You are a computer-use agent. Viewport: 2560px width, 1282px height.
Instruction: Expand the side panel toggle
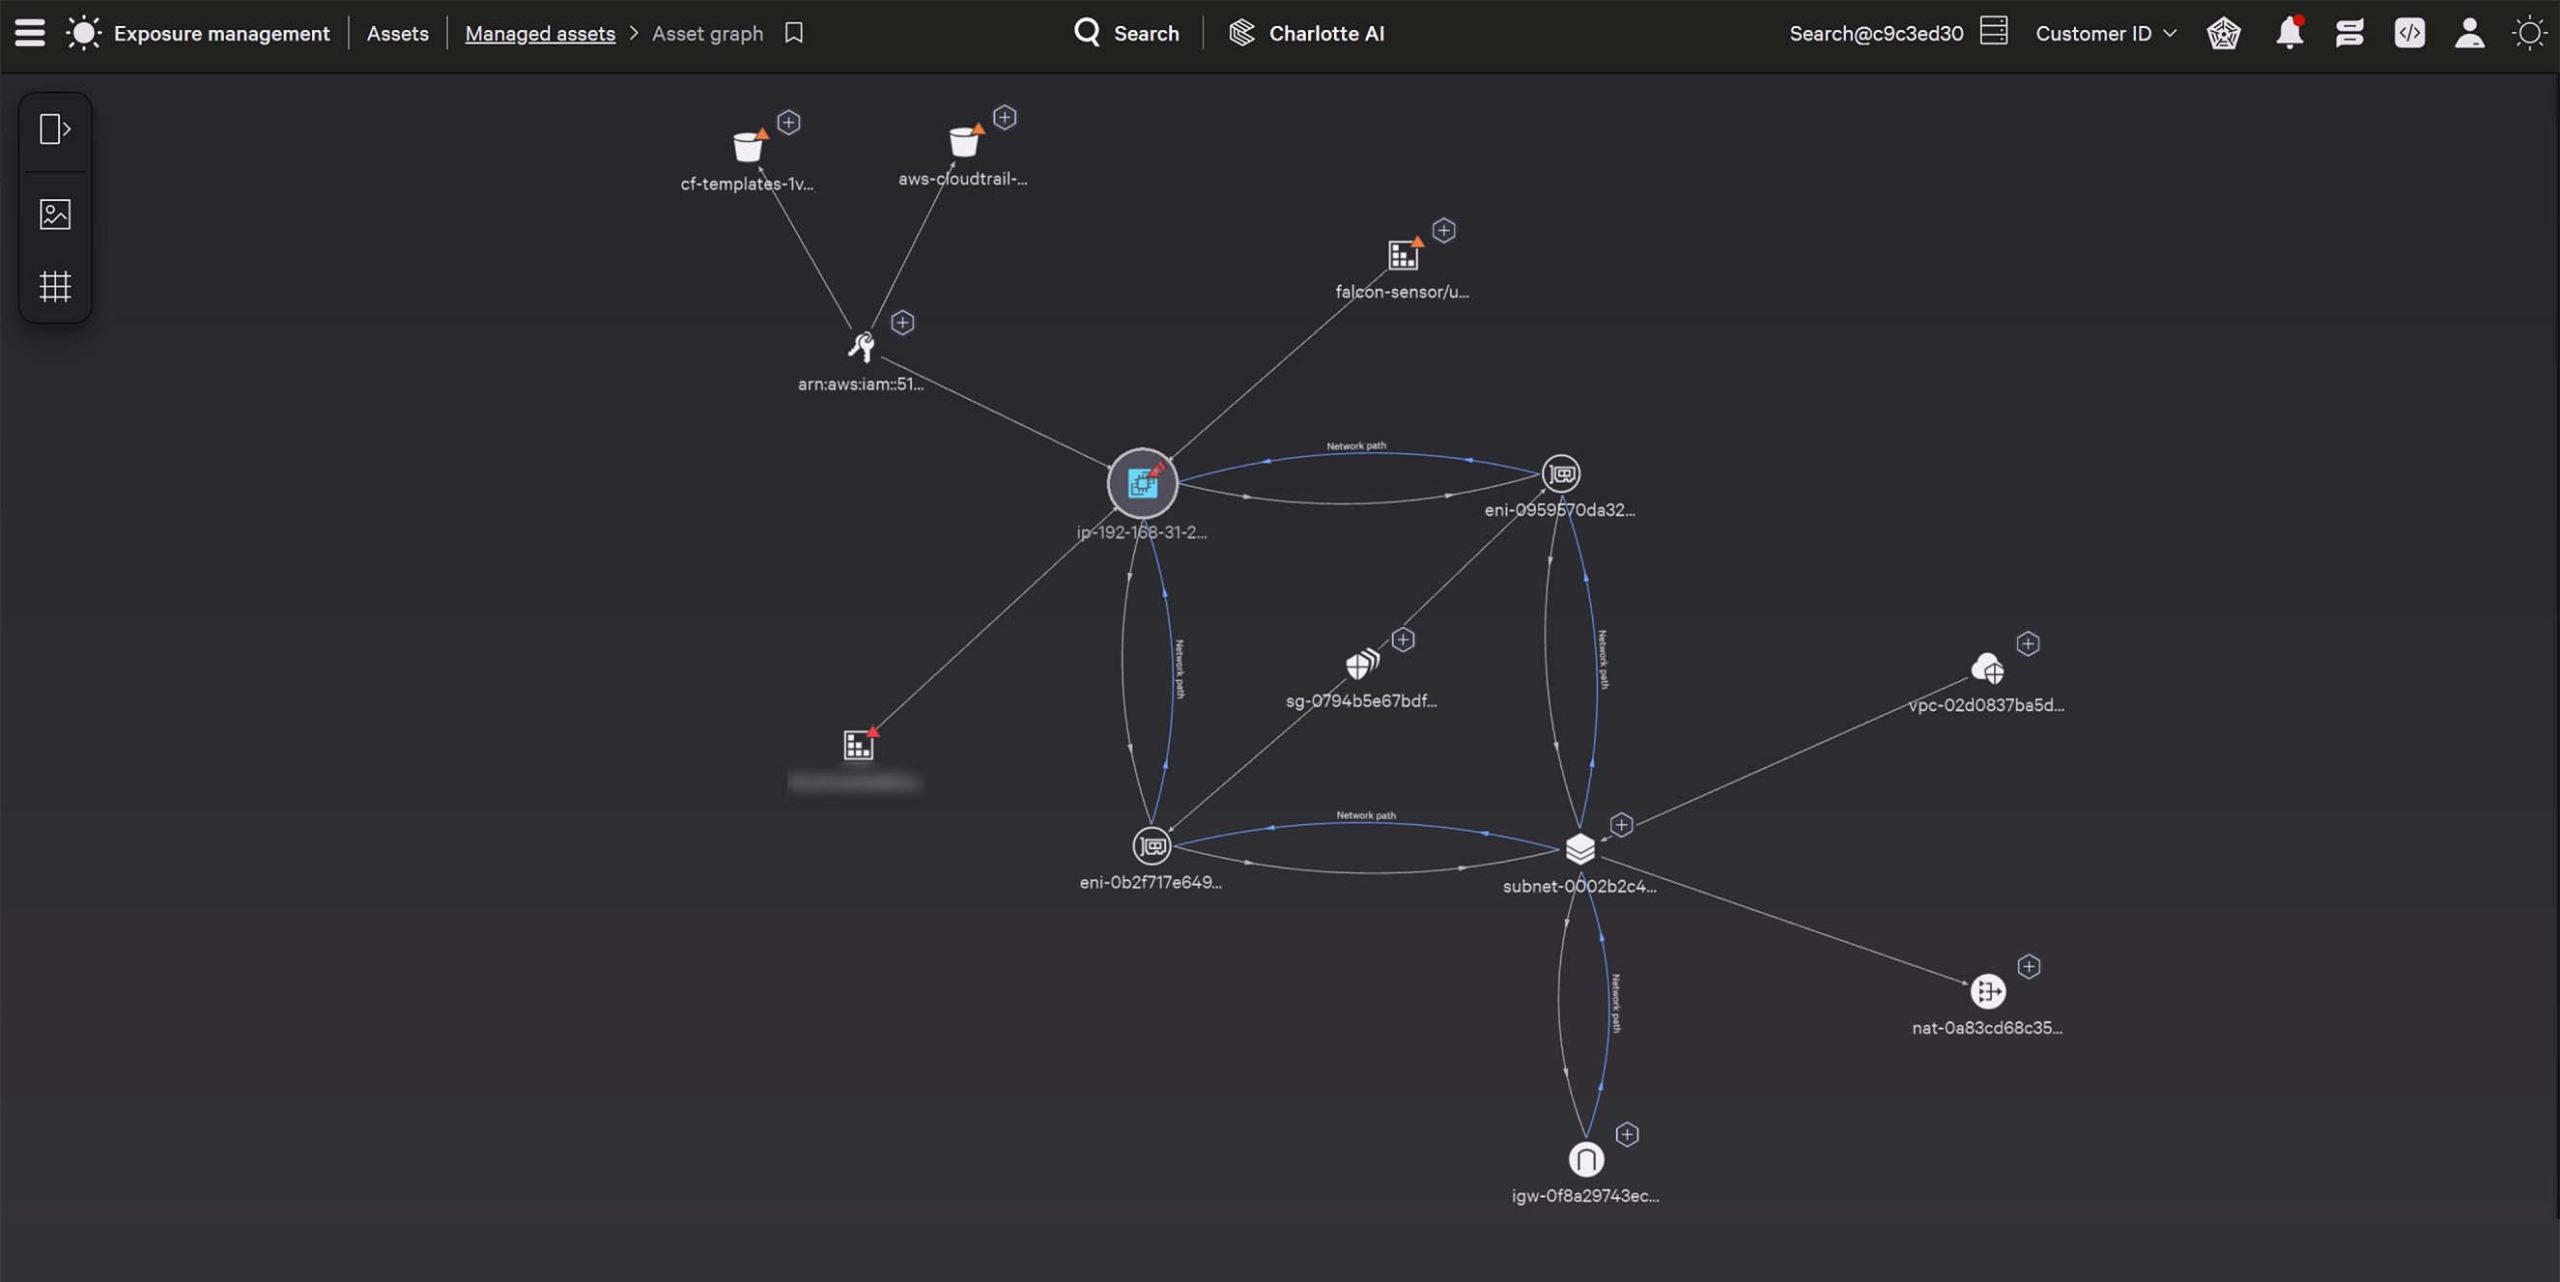(x=55, y=129)
